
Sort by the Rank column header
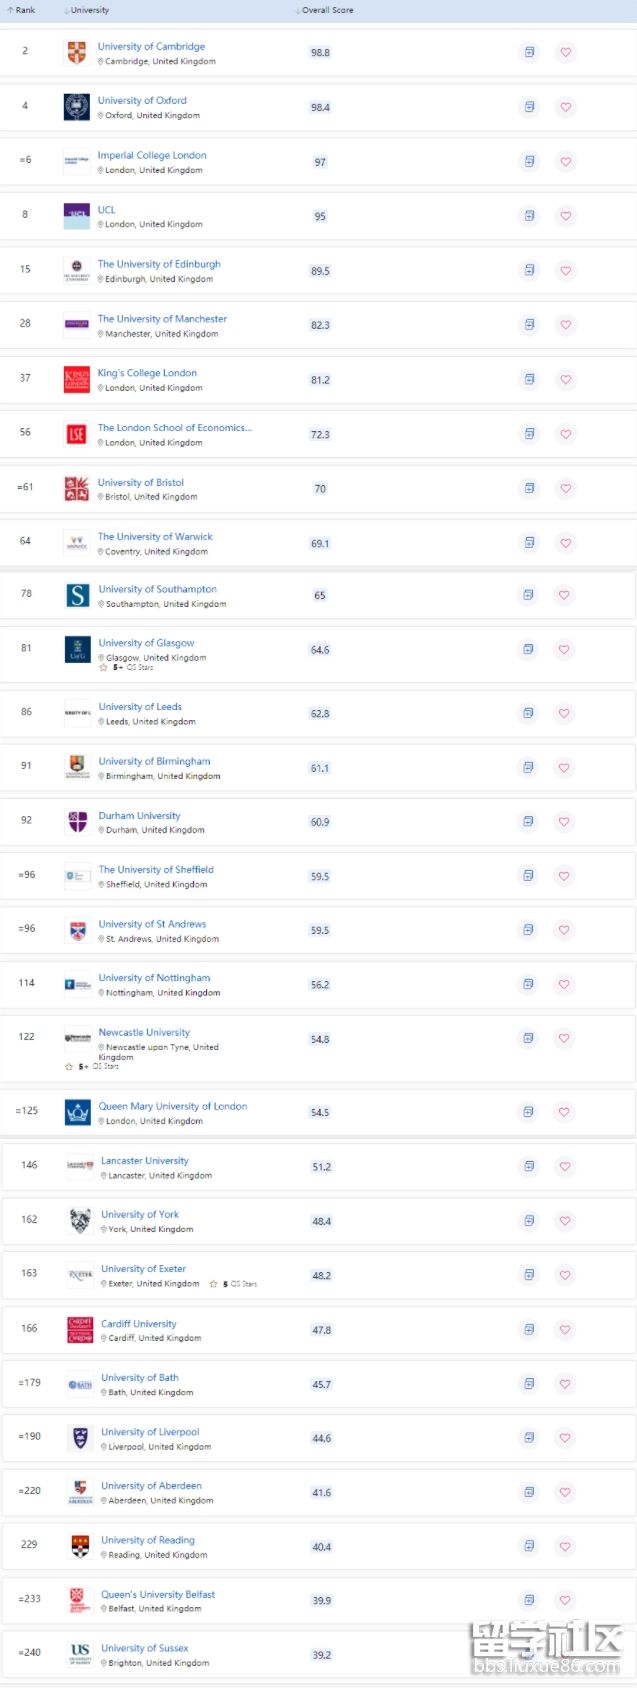pos(21,10)
